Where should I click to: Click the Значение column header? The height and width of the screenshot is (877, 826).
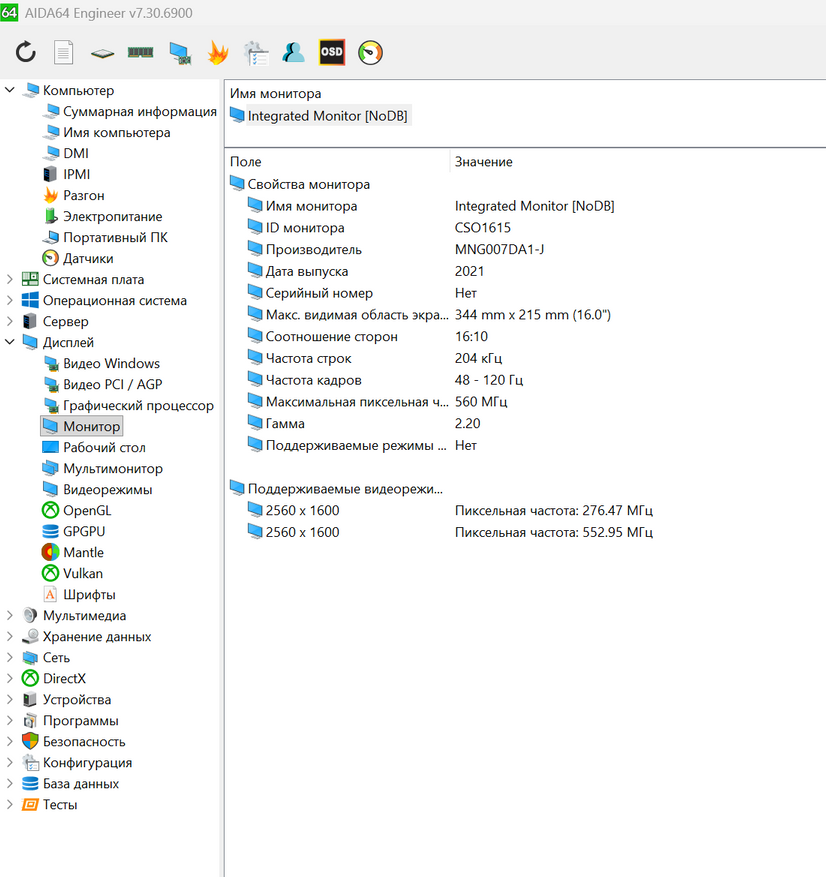pos(484,162)
